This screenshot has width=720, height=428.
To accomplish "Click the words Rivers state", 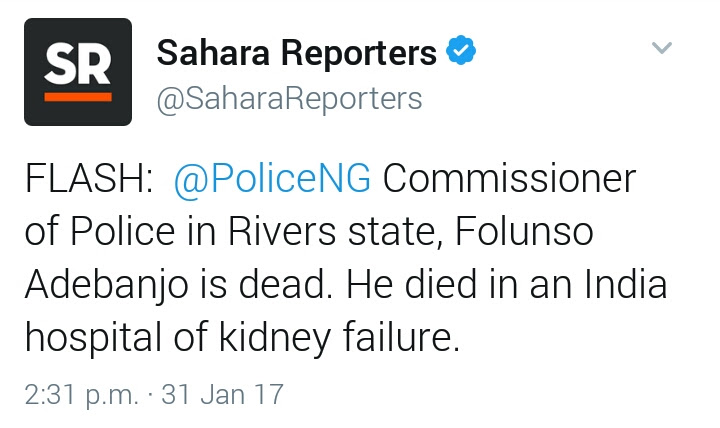I will click(332, 231).
